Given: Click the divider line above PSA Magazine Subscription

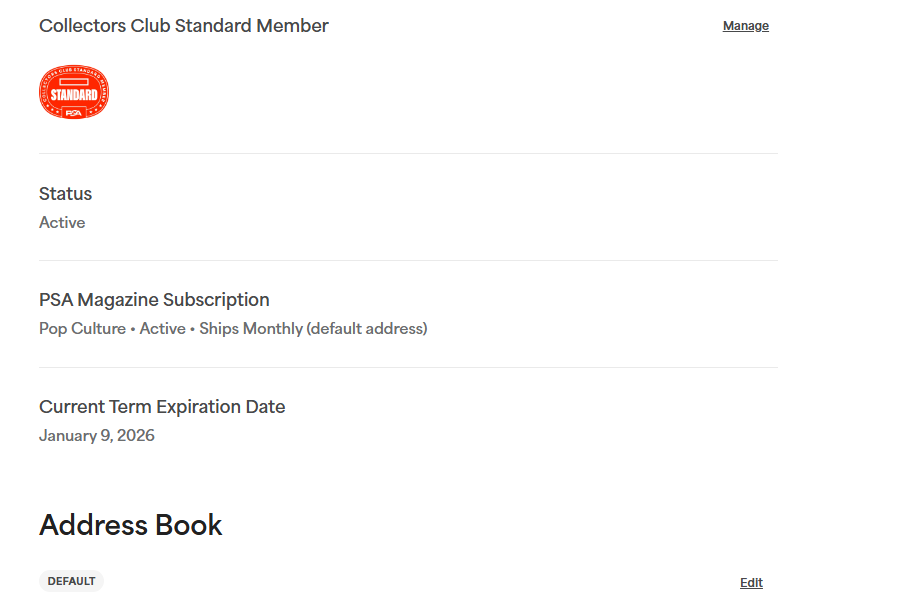Looking at the screenshot, I should pyautogui.click(x=408, y=260).
